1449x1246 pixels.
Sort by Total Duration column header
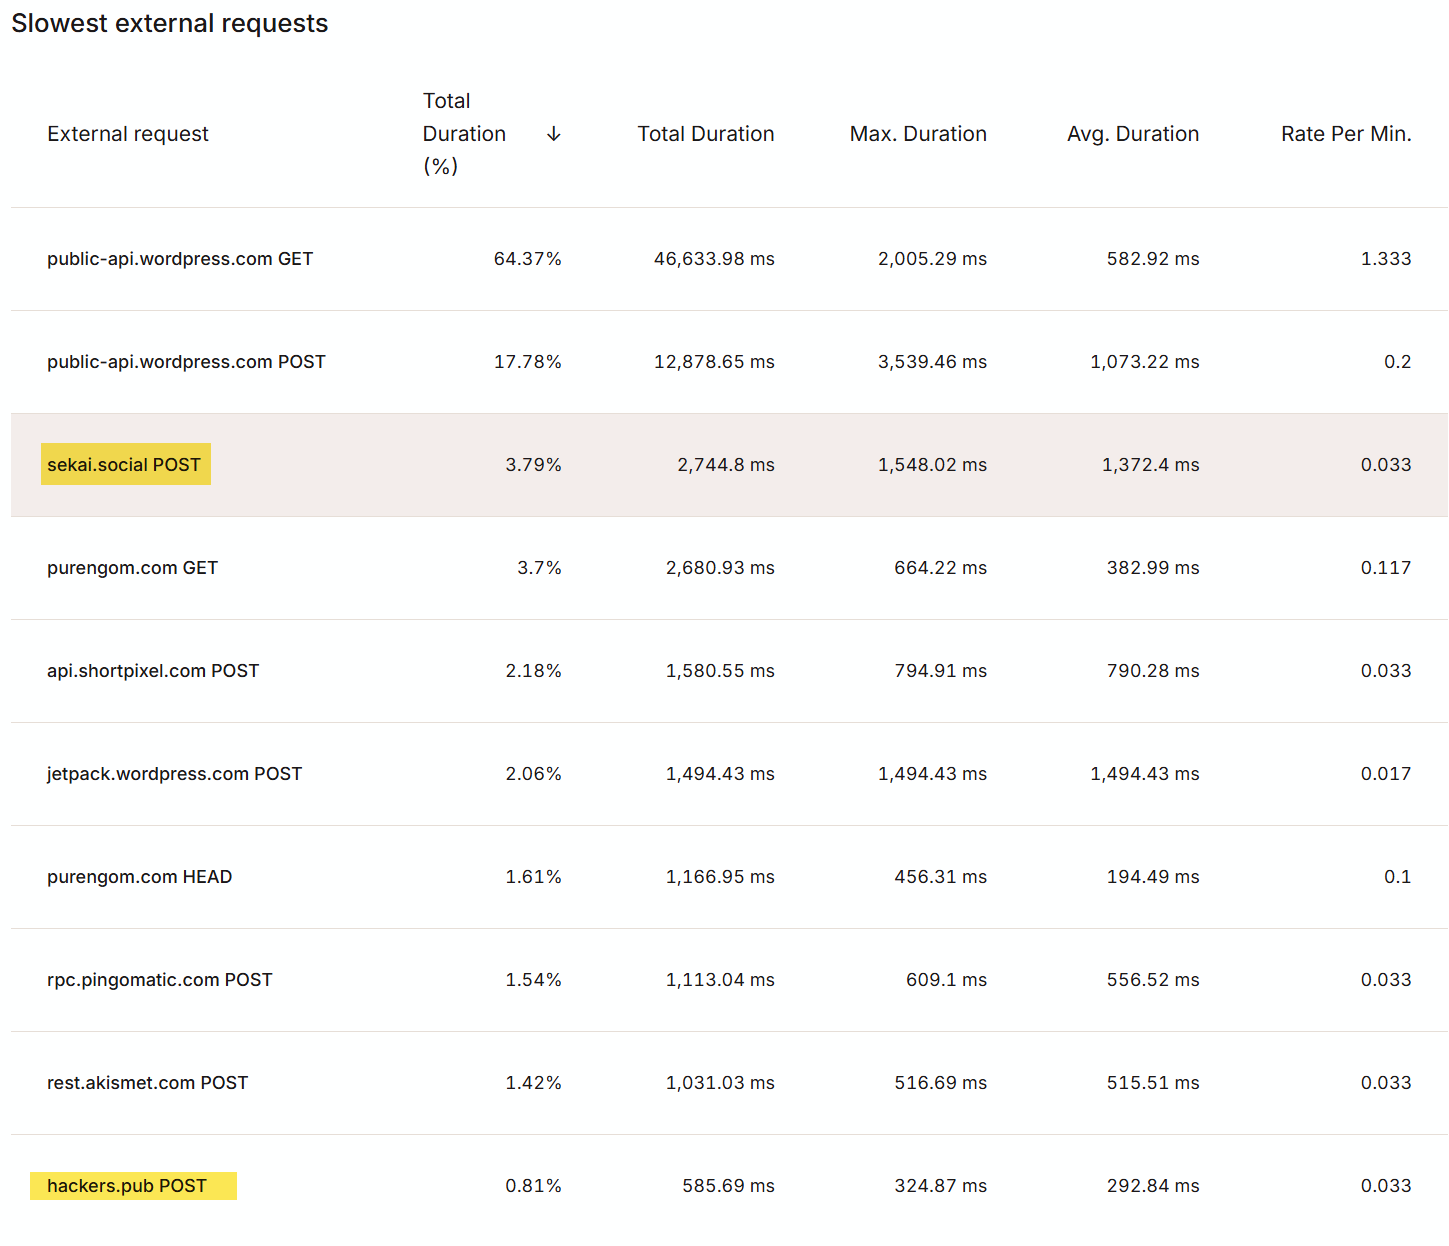pos(706,134)
